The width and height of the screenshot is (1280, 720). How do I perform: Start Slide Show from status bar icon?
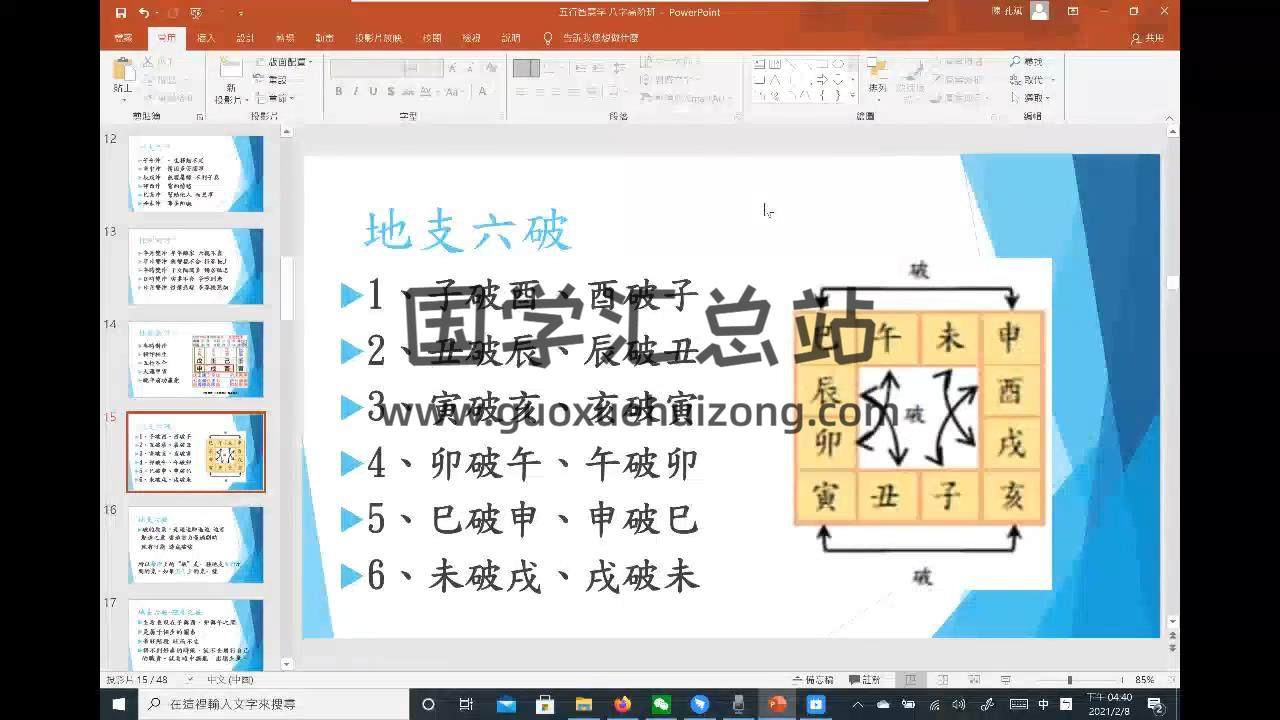click(x=1006, y=680)
